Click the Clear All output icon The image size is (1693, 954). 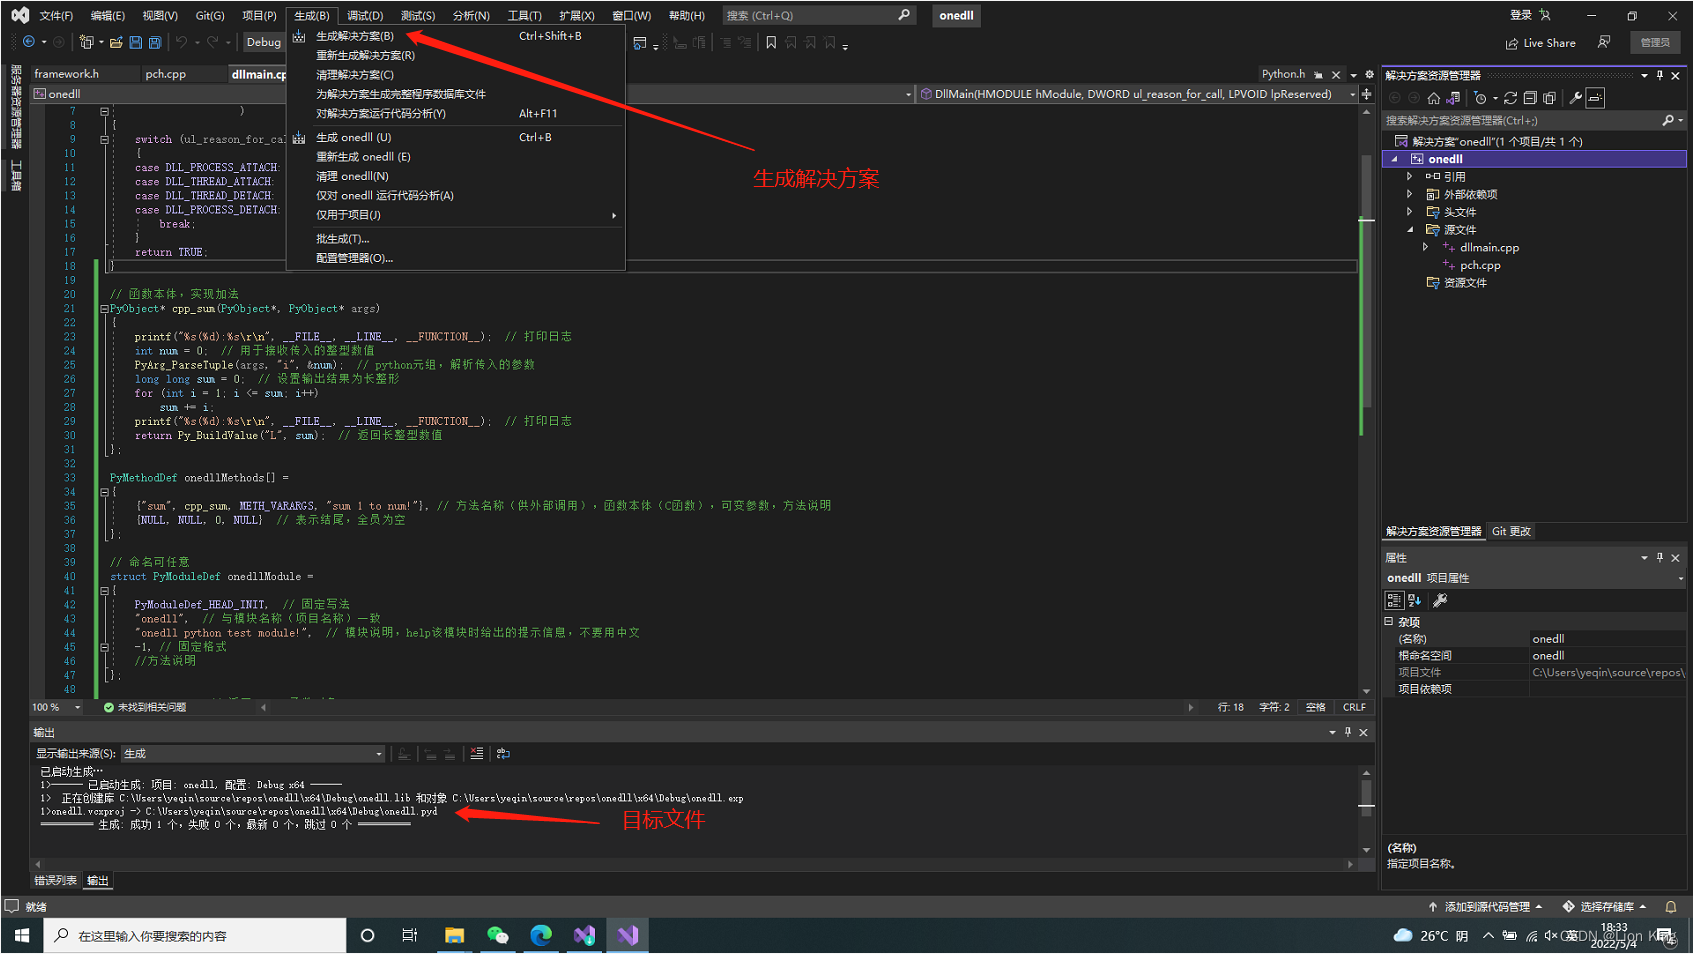click(477, 753)
